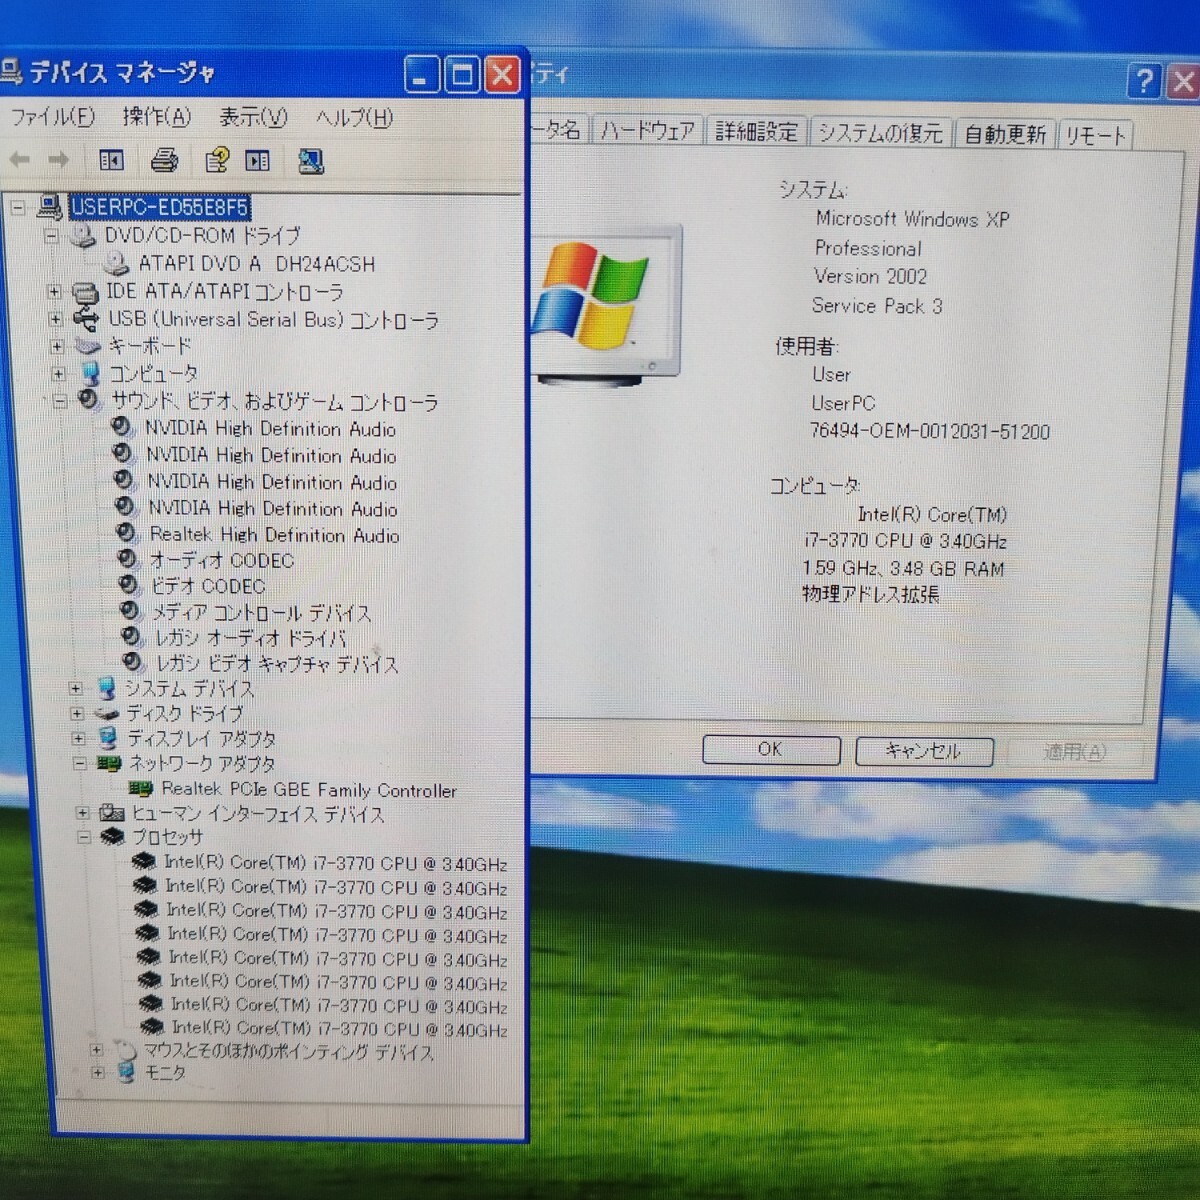The image size is (1200, 1200).
Task: Select the first NVIDIA High Definition Audio device
Action: coord(271,429)
